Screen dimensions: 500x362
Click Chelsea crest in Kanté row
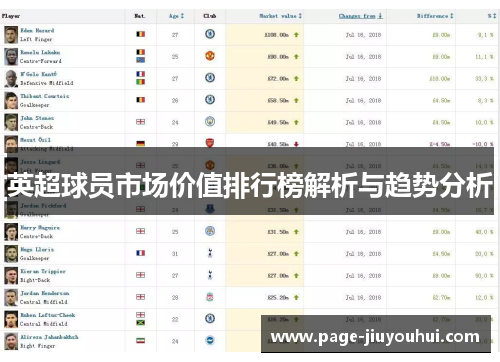click(210, 78)
